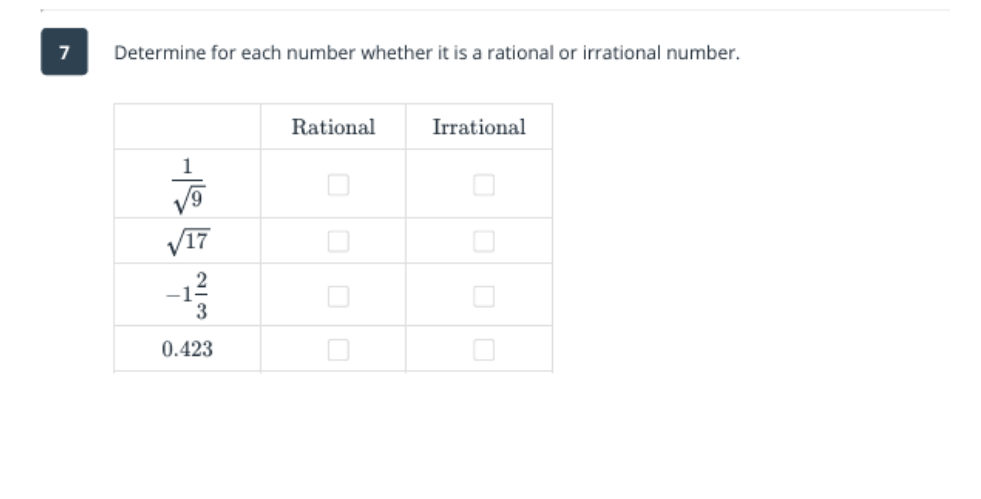Viewport: 981px width, 499px height.
Task: Check the Rational box for 1 over √9
Action: 339,185
